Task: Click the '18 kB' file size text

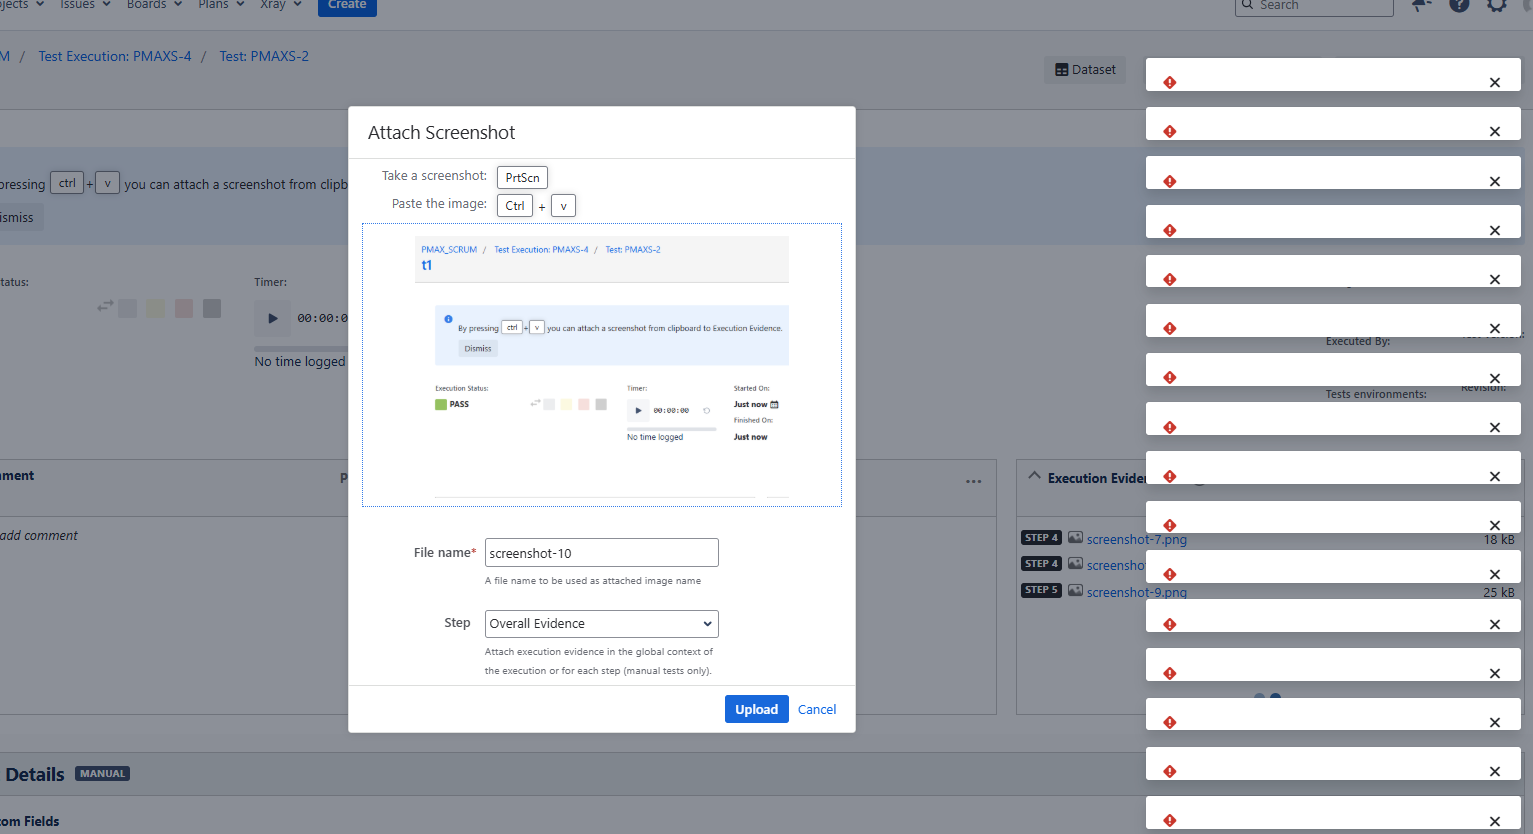Action: coord(1499,540)
